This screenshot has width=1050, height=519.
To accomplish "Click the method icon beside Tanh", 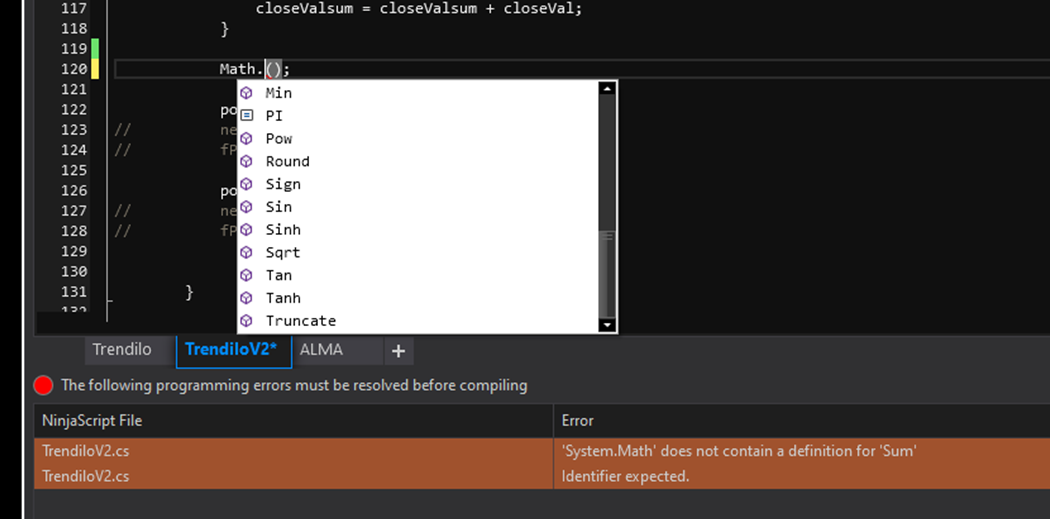I will click(246, 298).
